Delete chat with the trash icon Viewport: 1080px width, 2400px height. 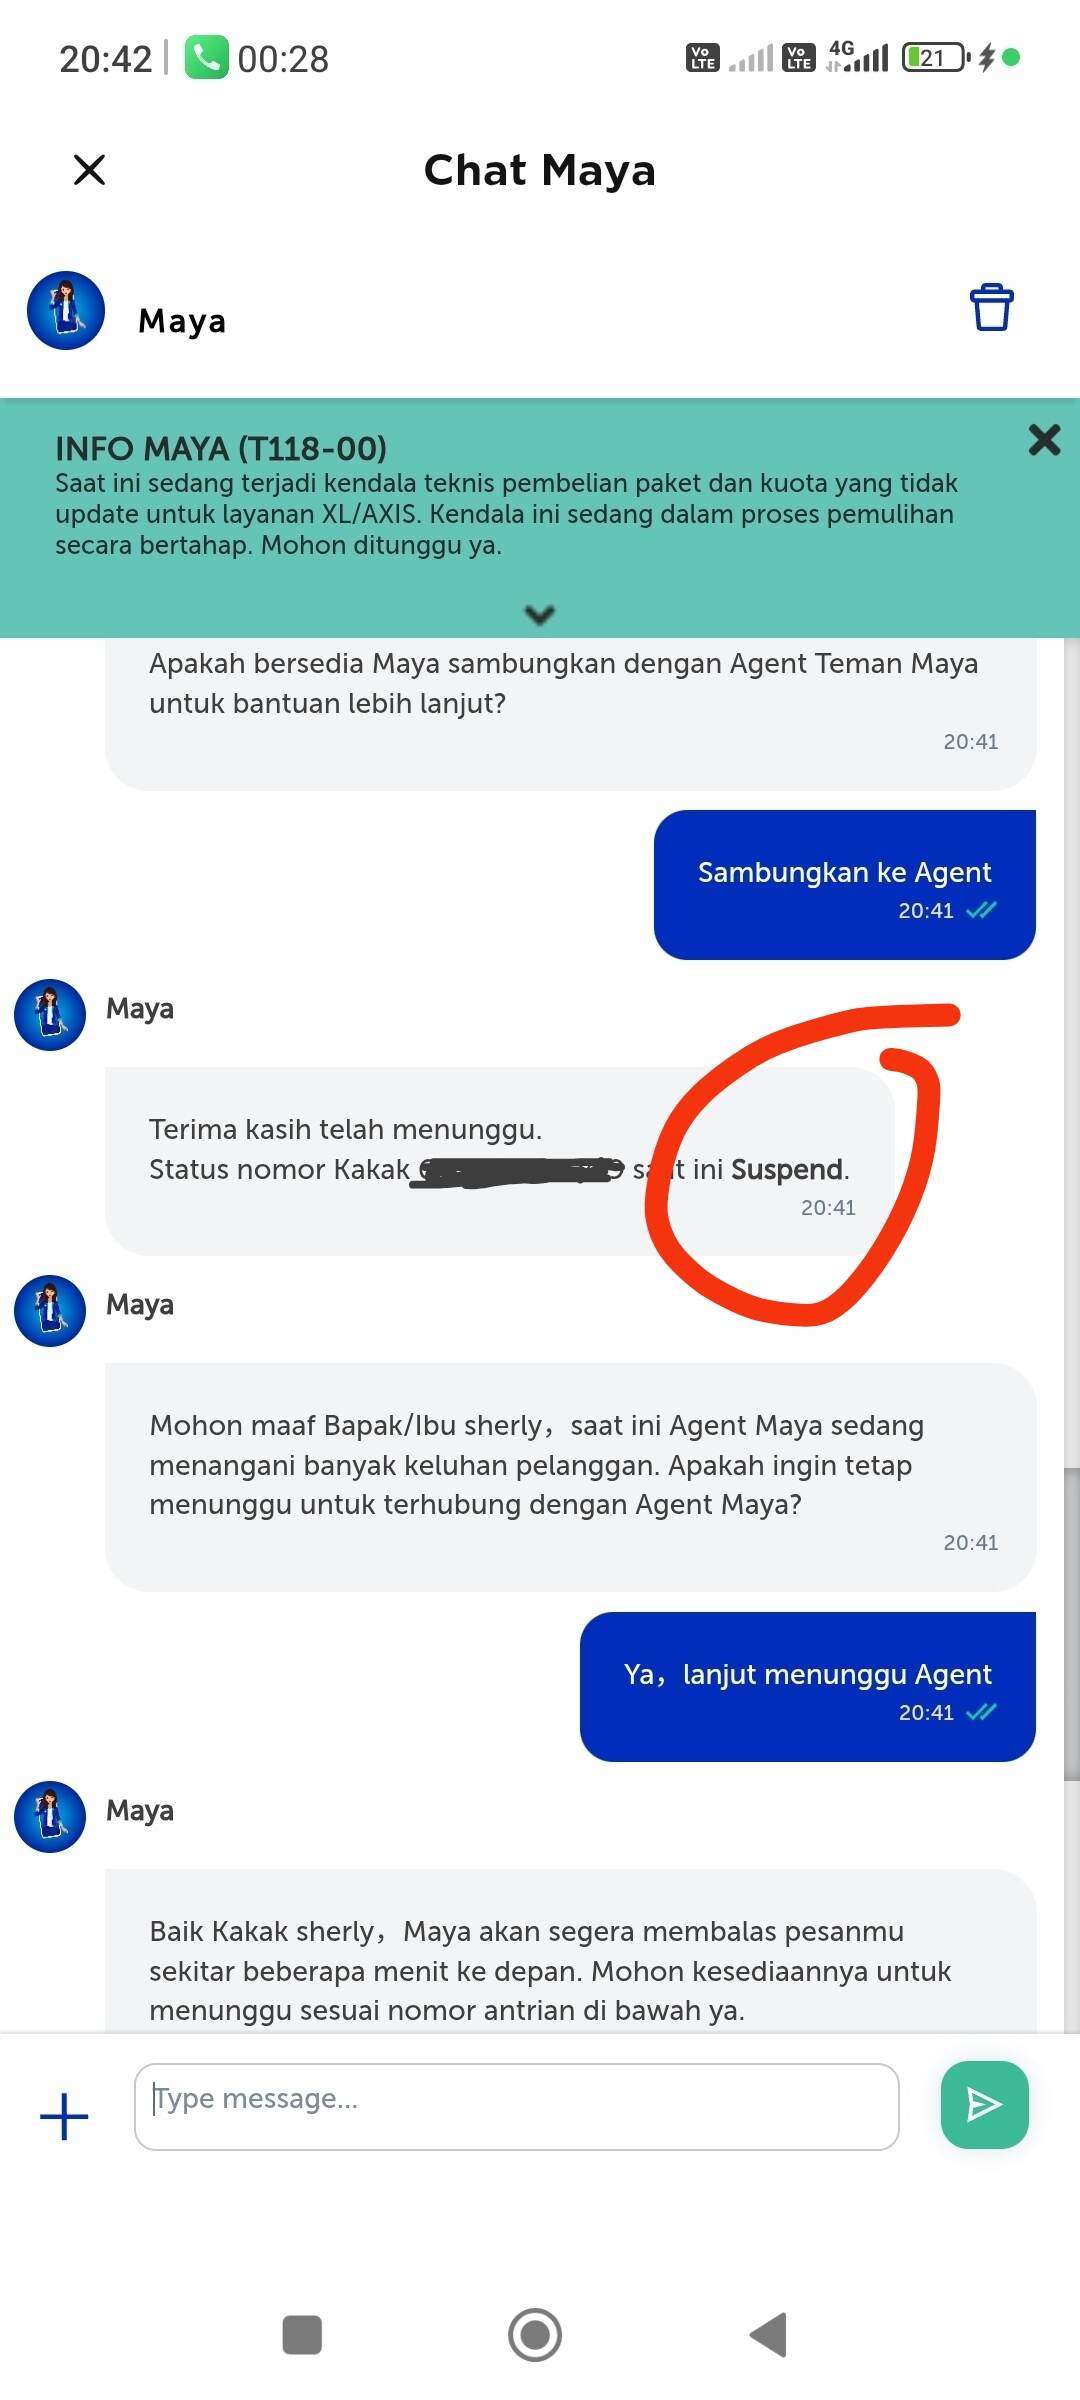click(x=991, y=307)
